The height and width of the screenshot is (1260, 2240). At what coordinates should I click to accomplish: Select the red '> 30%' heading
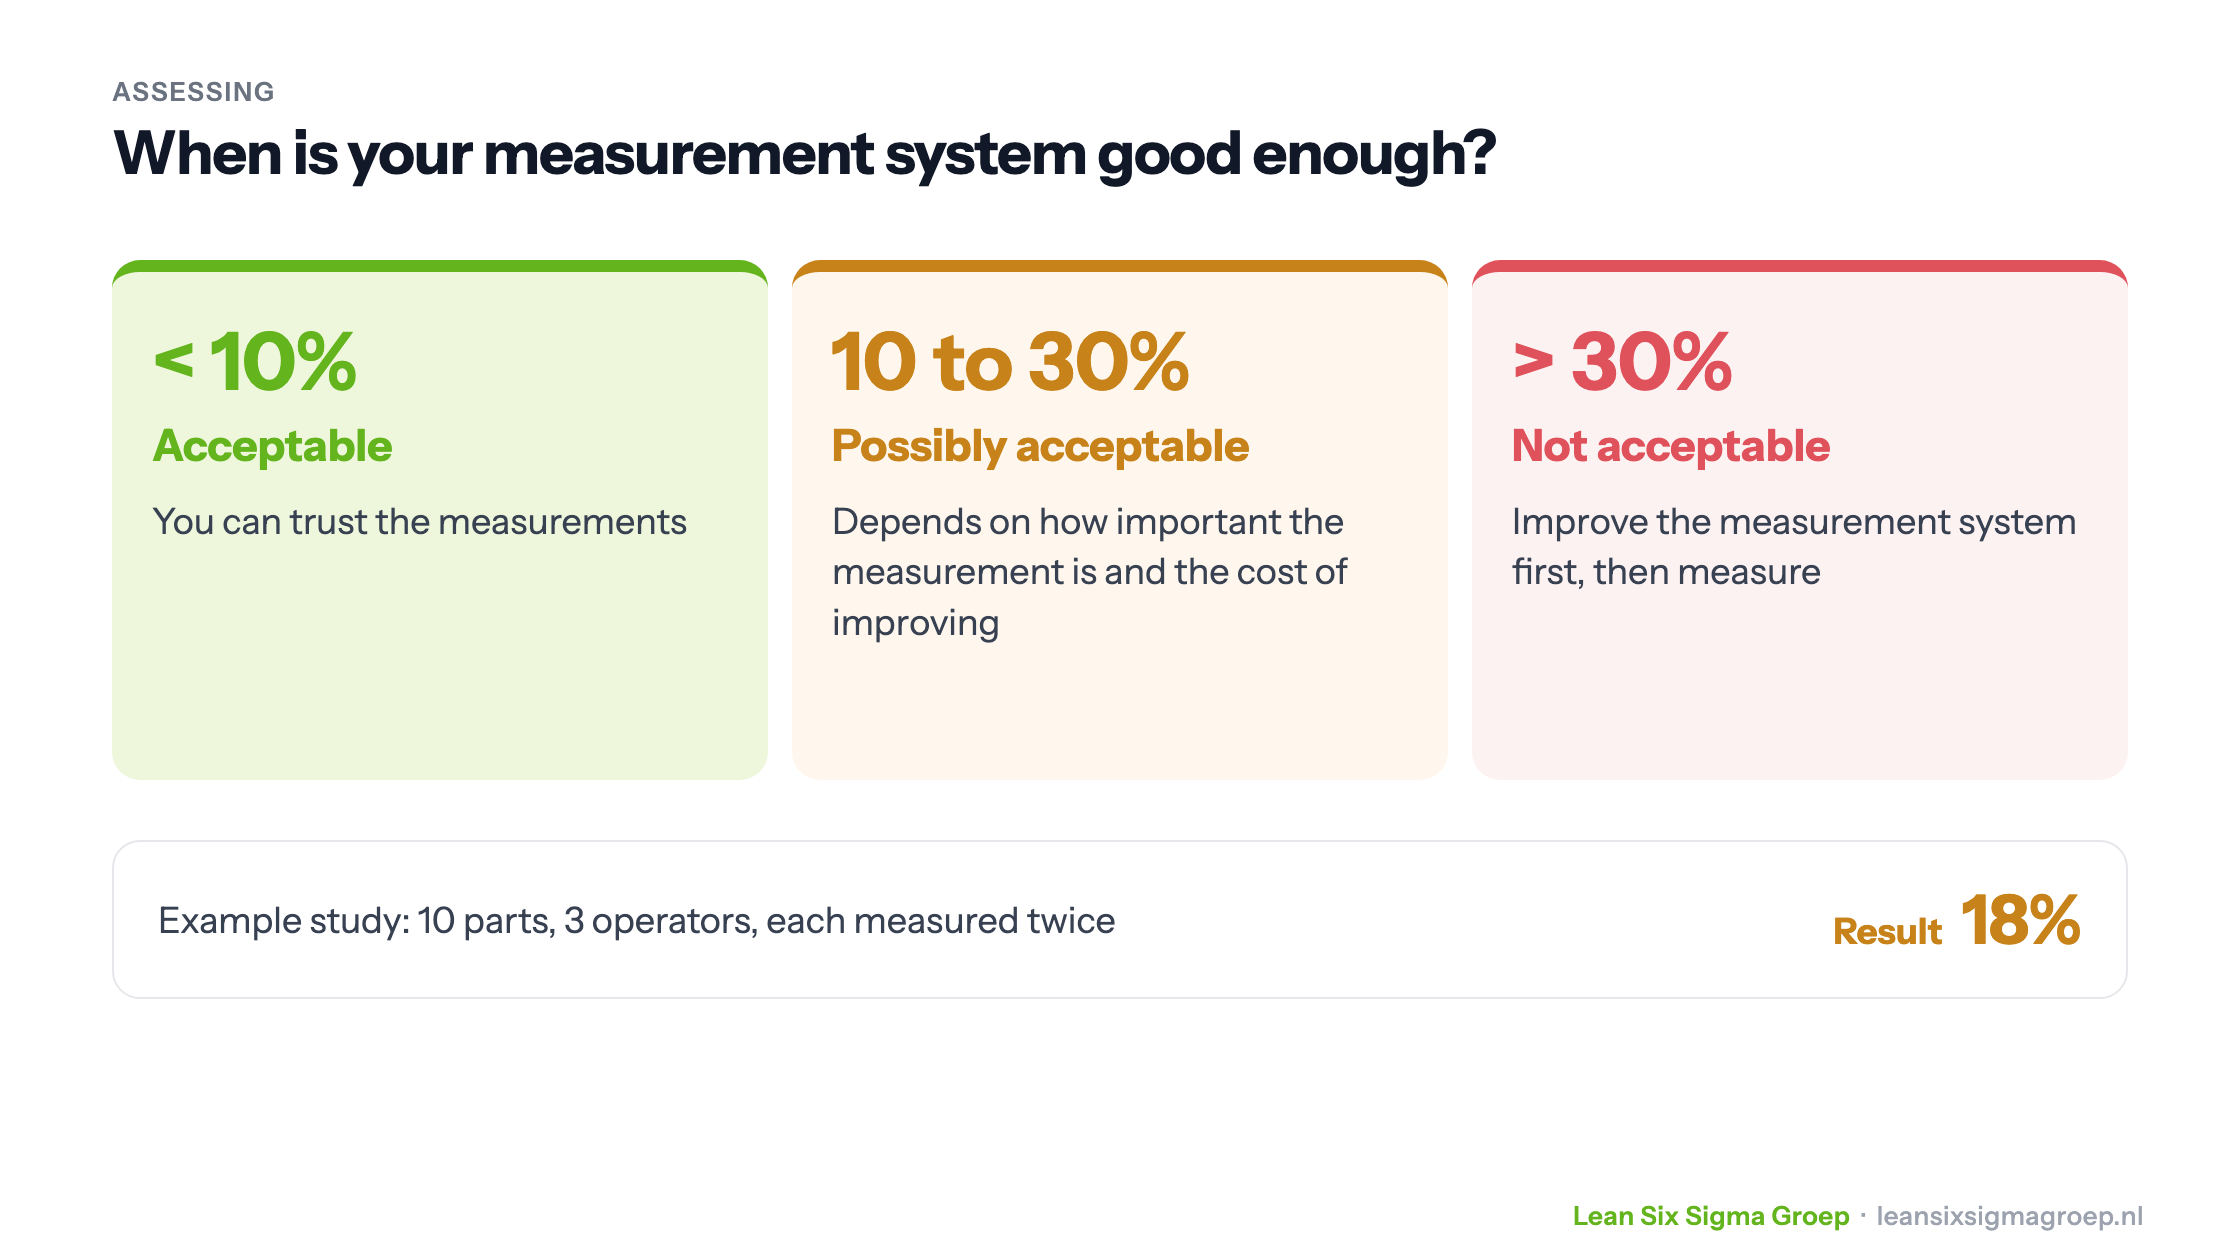click(x=1621, y=361)
